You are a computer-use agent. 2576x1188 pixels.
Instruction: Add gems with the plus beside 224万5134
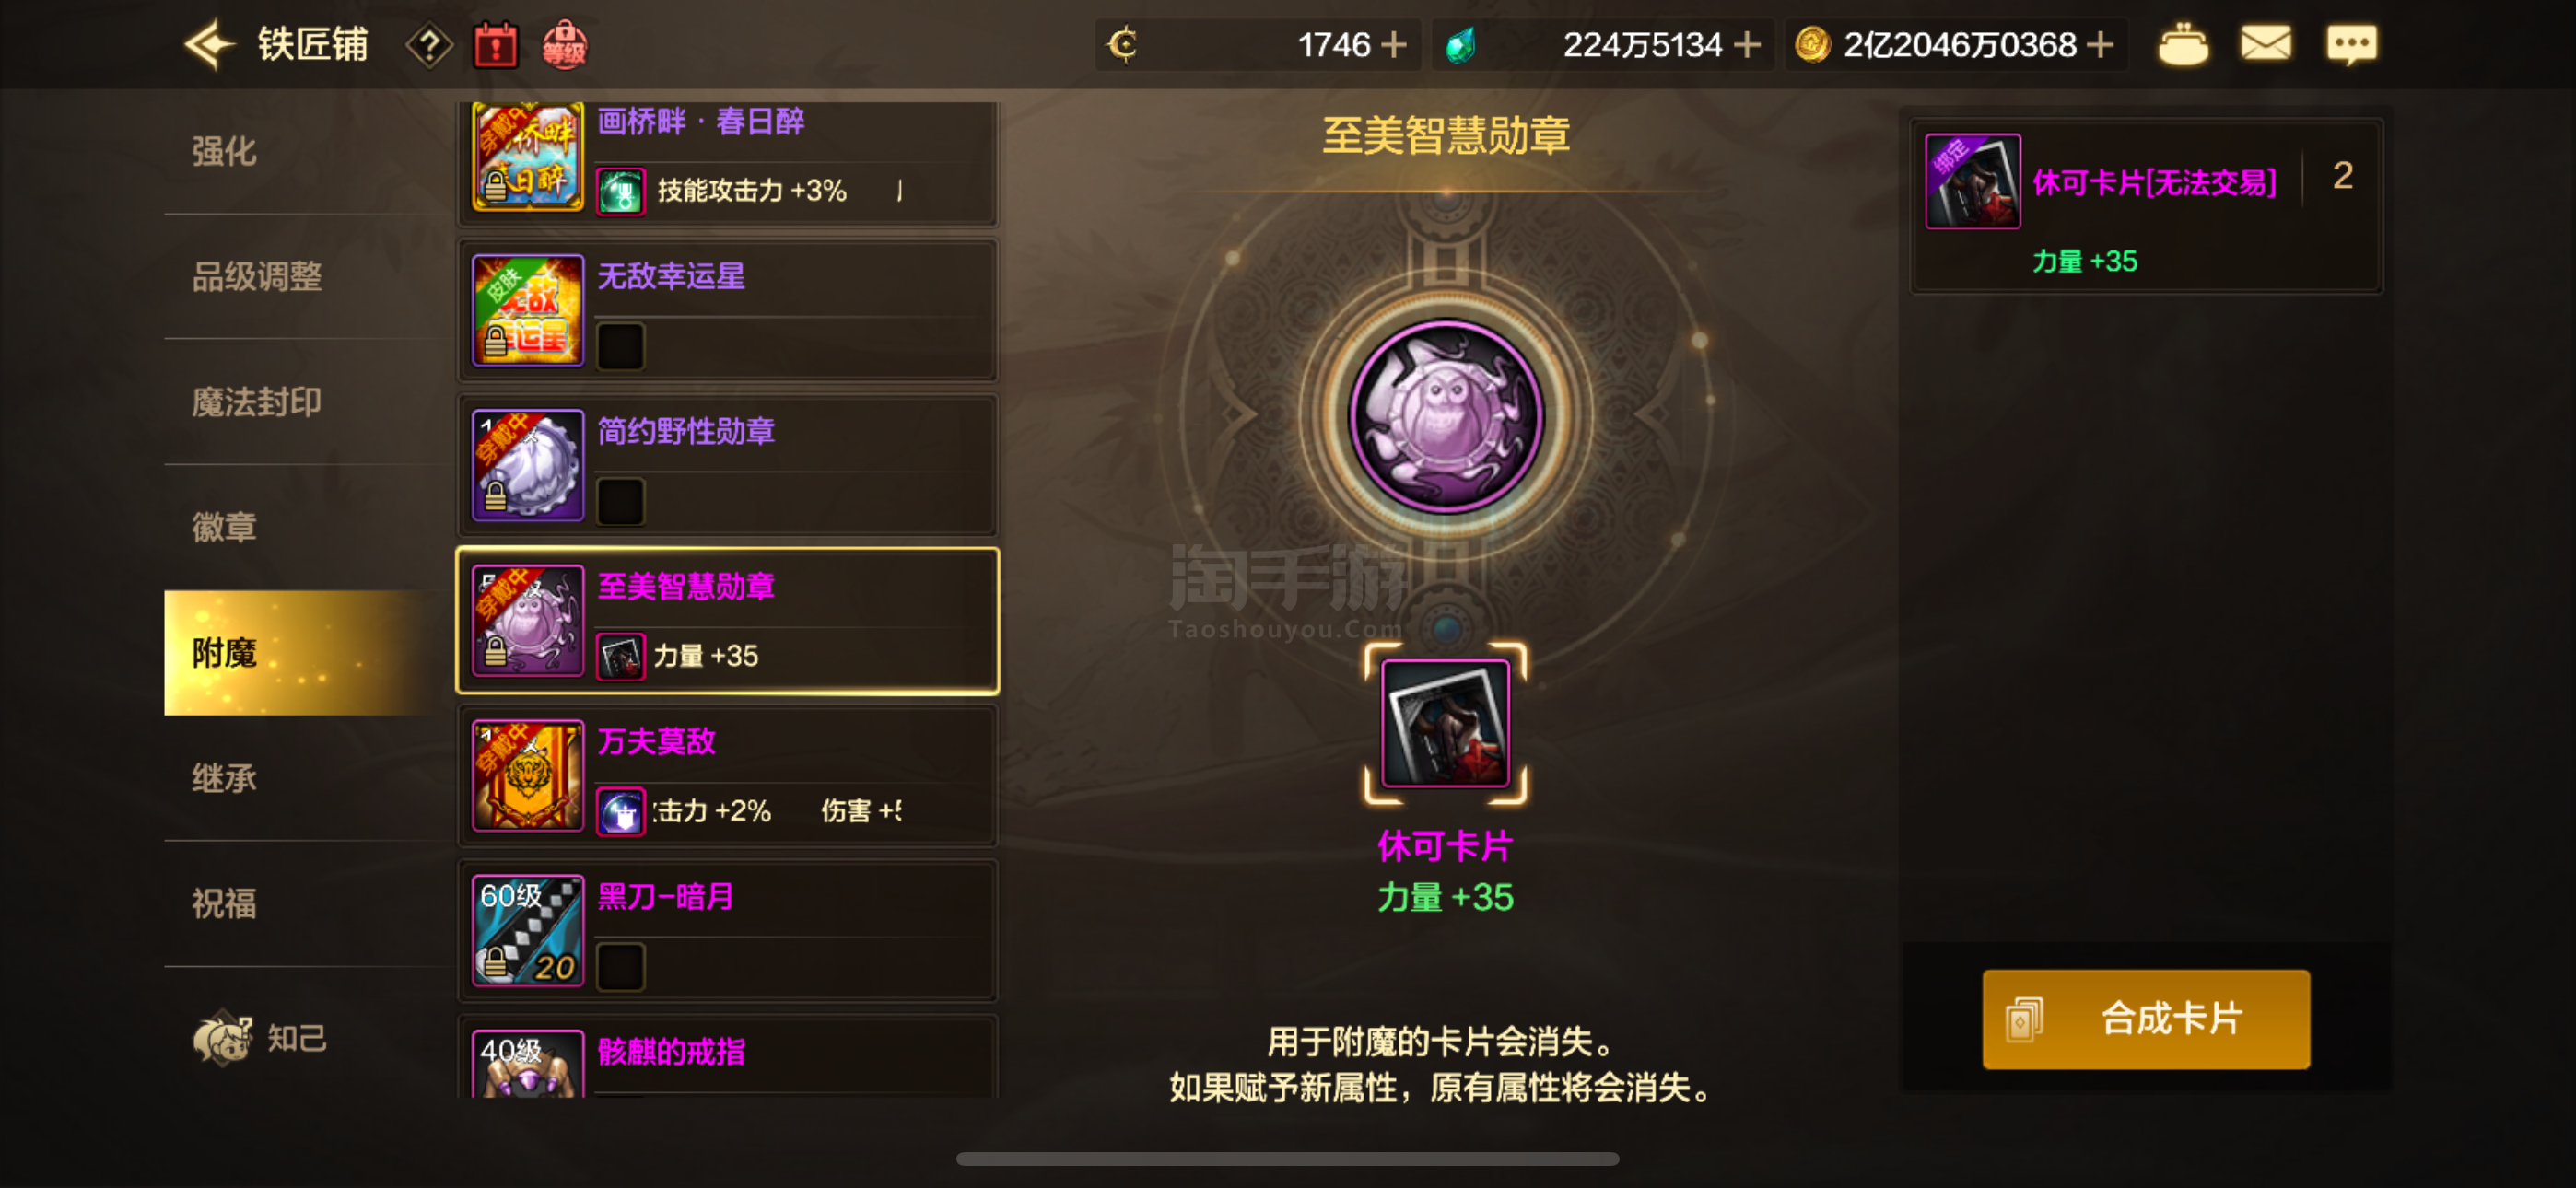1747,45
